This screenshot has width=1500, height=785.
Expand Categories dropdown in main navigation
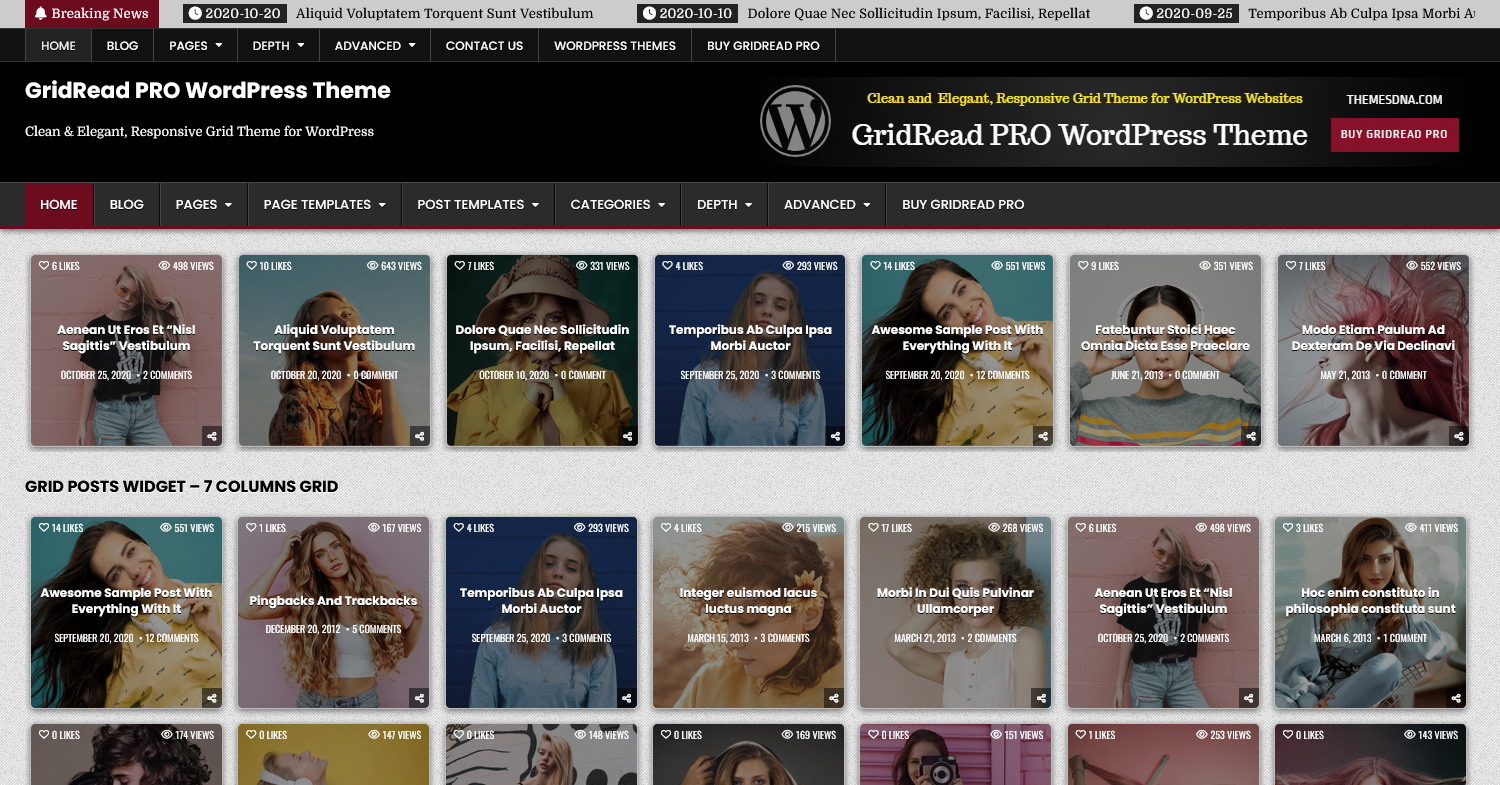point(617,204)
